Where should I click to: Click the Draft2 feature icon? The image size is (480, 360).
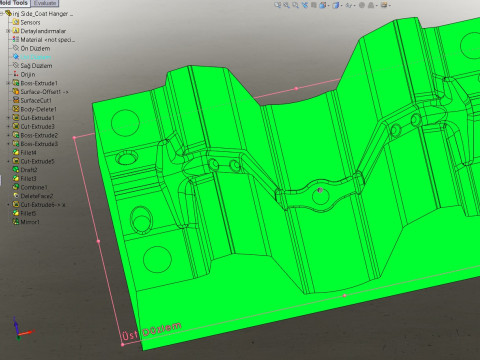click(16, 170)
